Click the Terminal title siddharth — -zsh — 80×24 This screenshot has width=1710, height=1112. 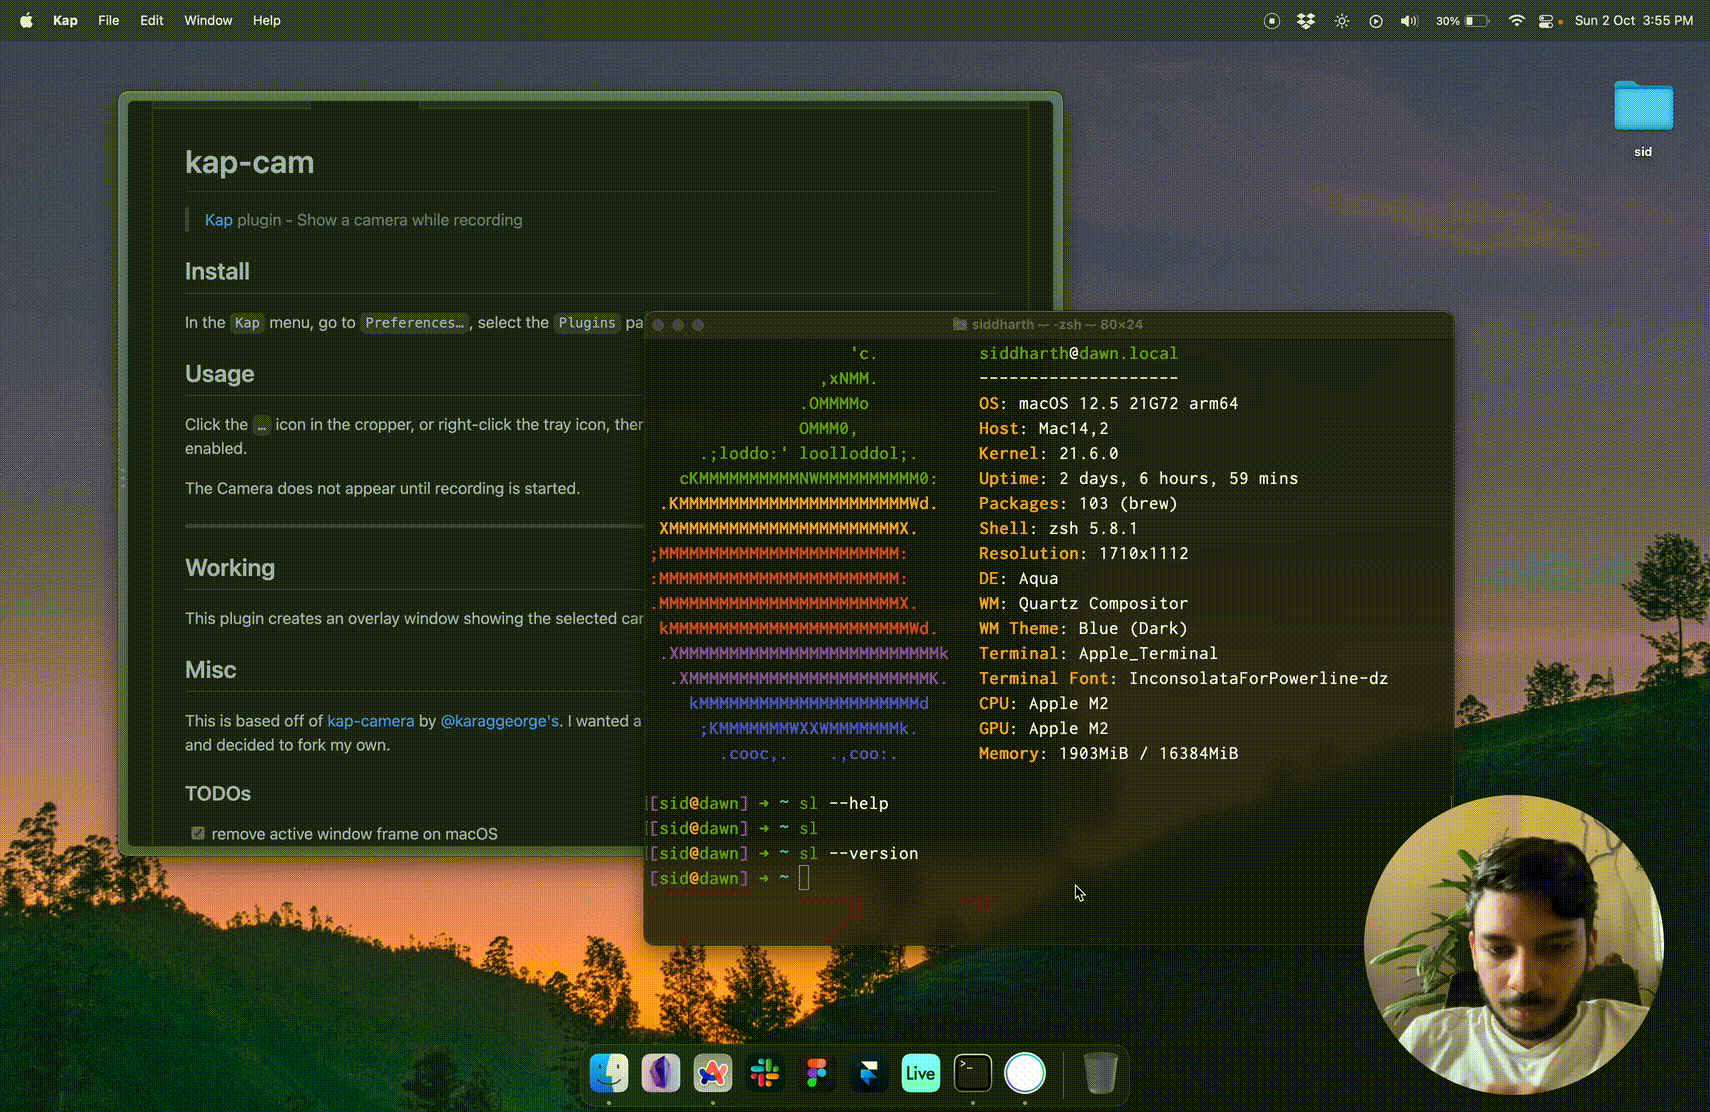(x=1057, y=324)
